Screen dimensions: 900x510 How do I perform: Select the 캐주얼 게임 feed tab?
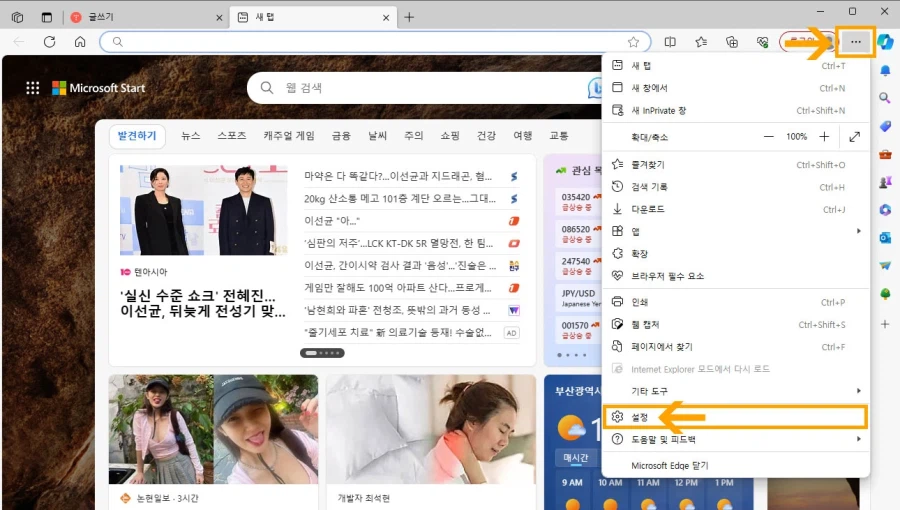tap(289, 136)
